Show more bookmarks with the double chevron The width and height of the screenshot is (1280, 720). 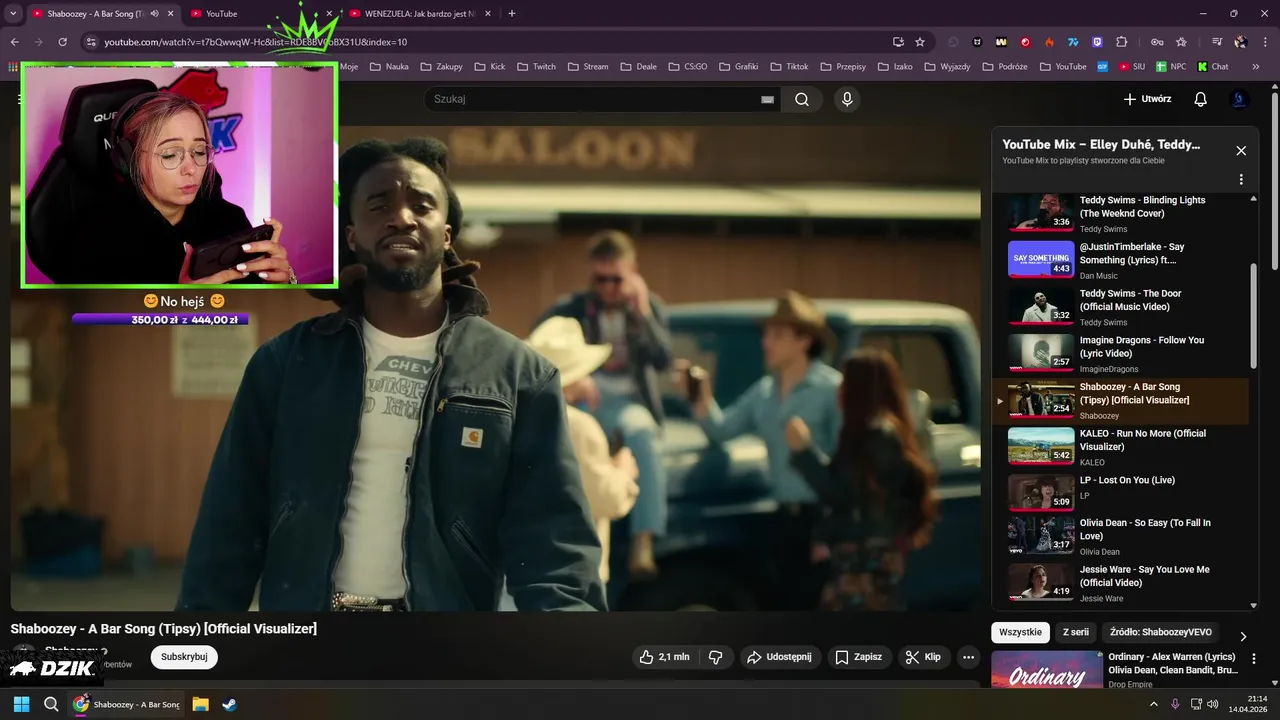click(1257, 67)
